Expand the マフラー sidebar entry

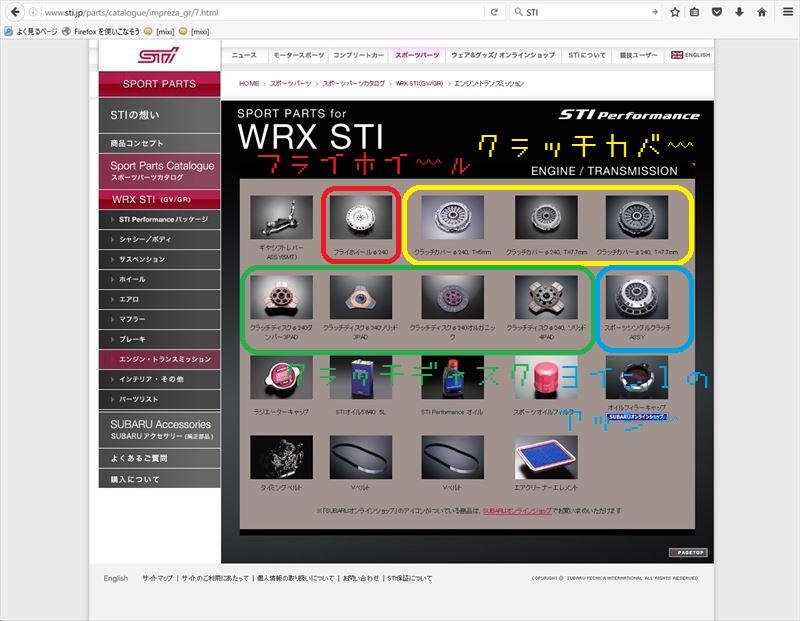point(159,319)
